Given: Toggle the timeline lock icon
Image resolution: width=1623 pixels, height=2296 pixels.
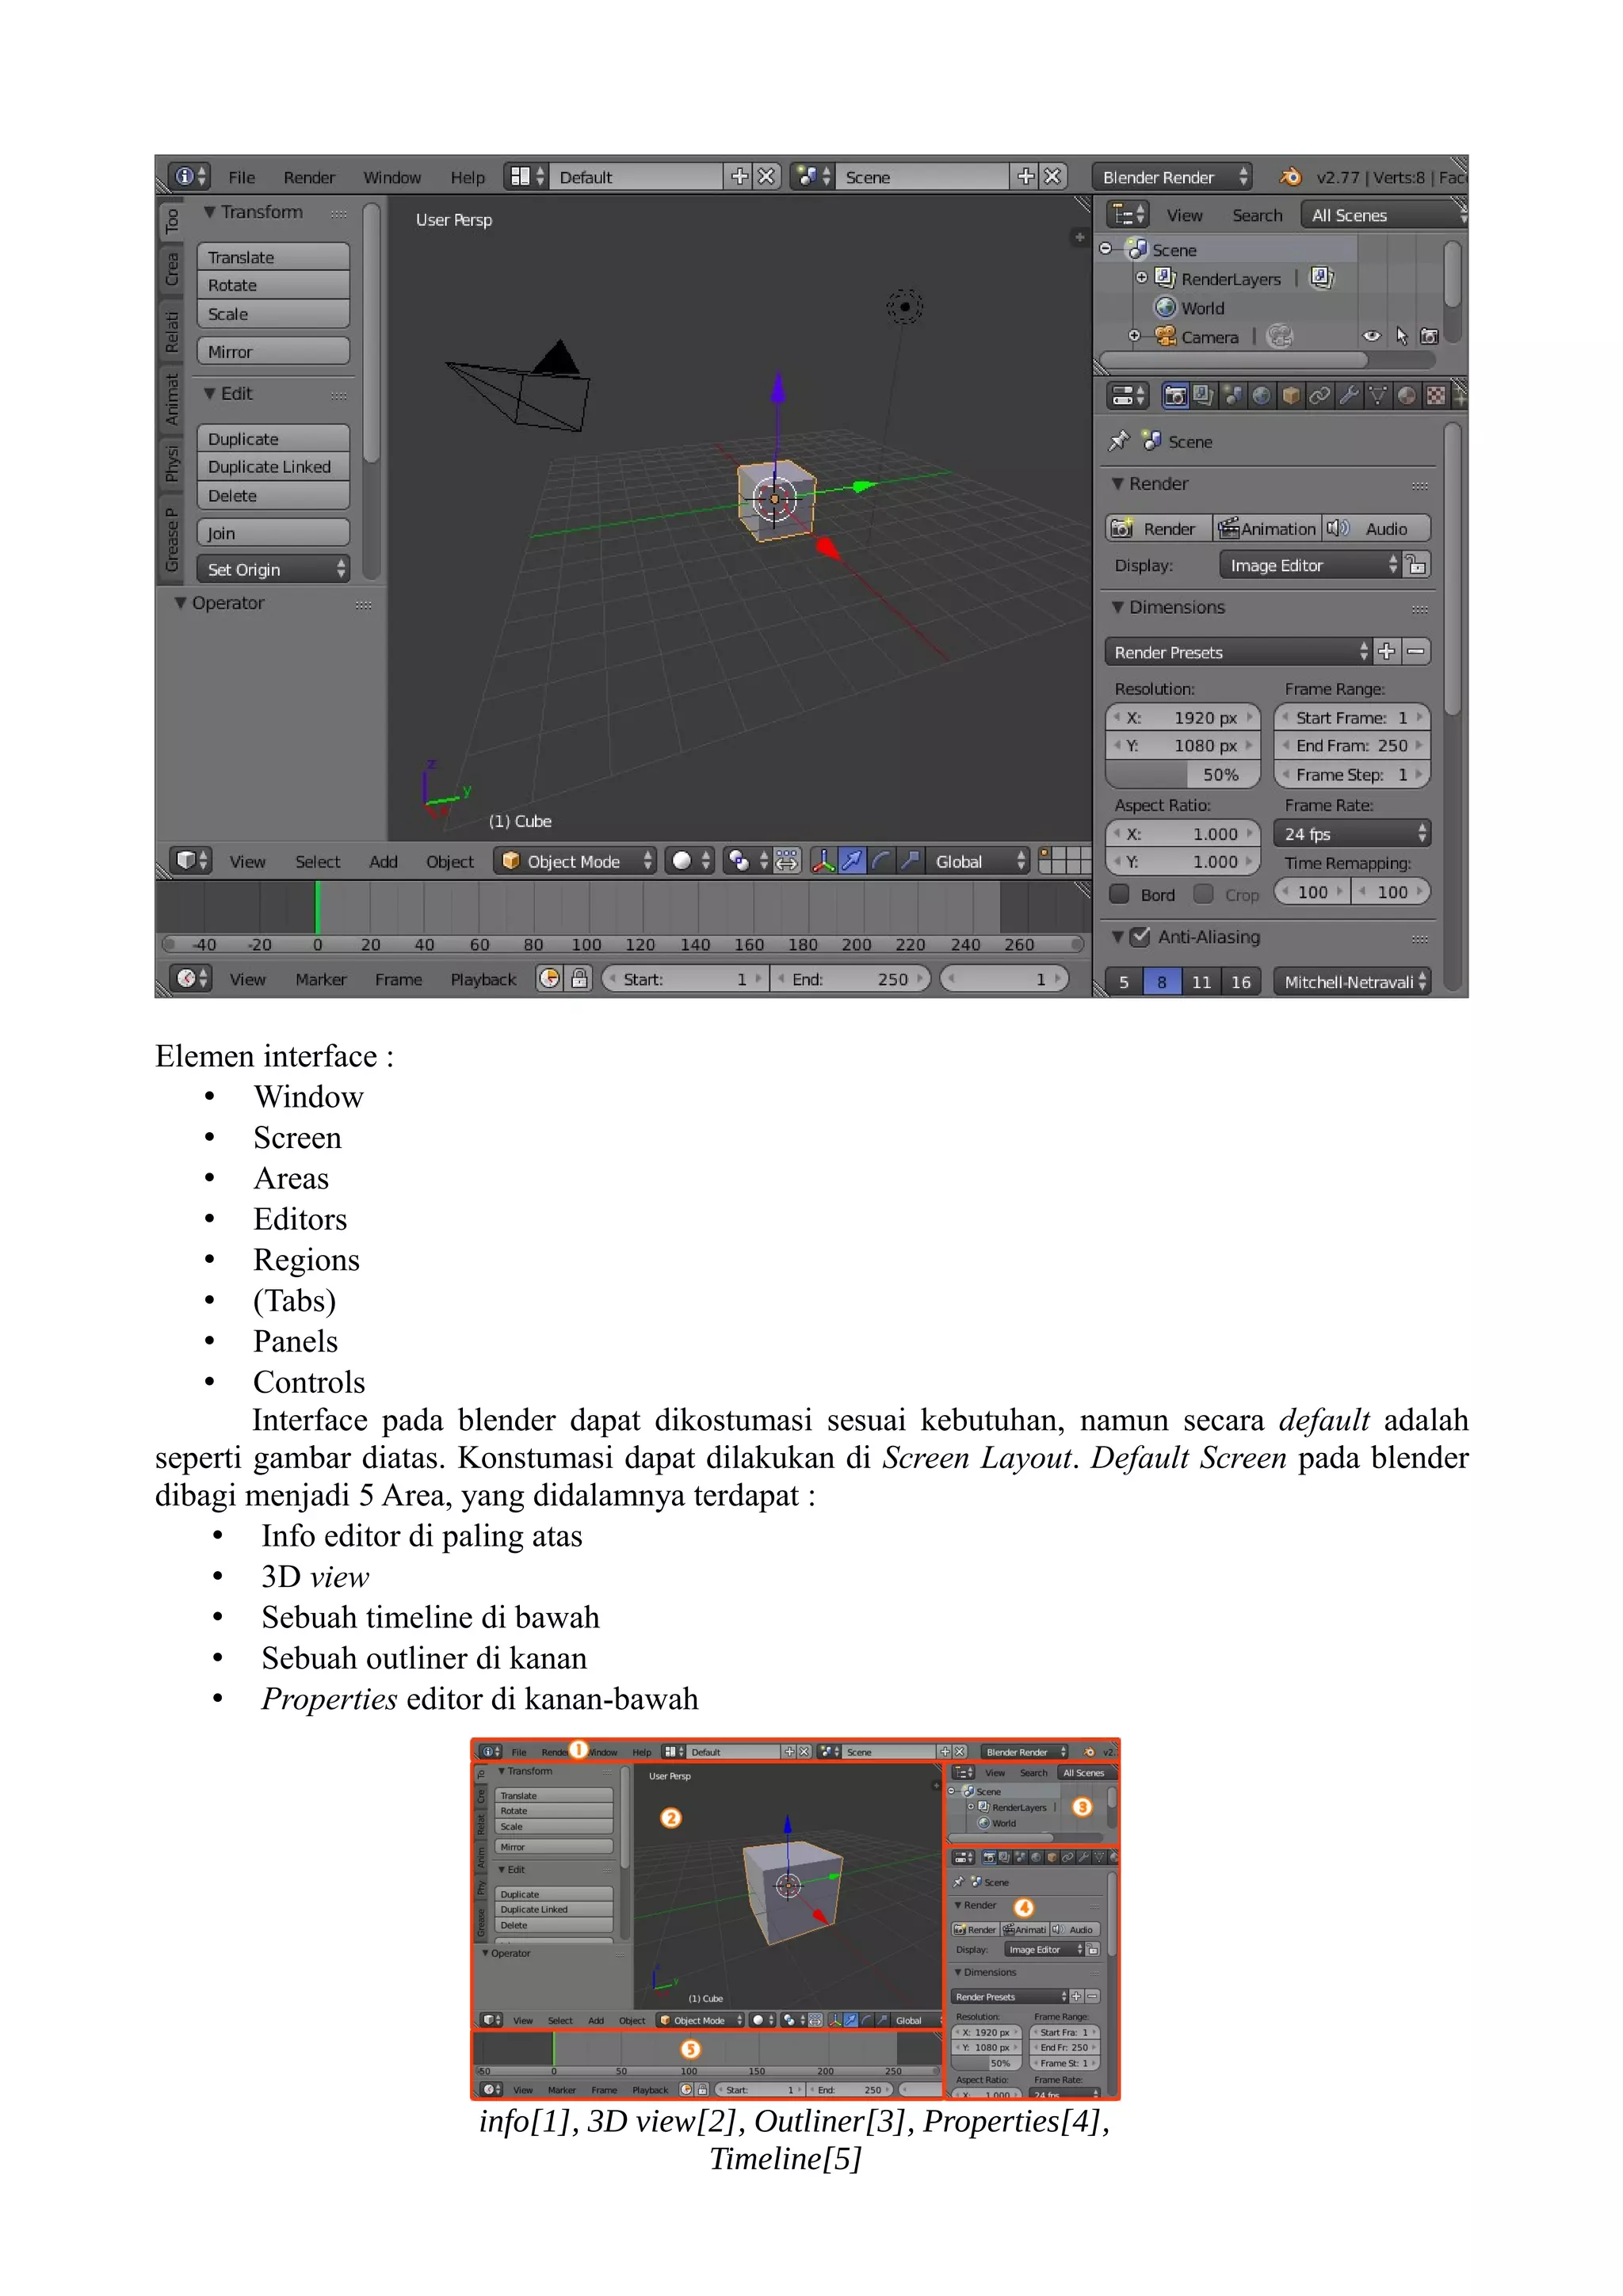Looking at the screenshot, I should (579, 978).
